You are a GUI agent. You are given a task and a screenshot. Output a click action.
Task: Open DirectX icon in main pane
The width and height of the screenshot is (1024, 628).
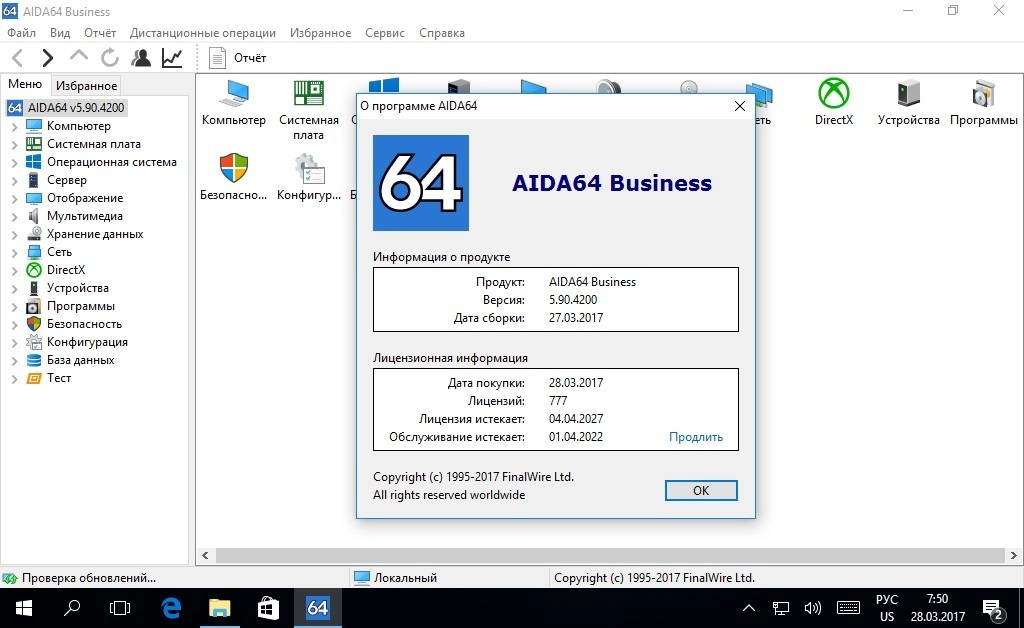pyautogui.click(x=834, y=102)
